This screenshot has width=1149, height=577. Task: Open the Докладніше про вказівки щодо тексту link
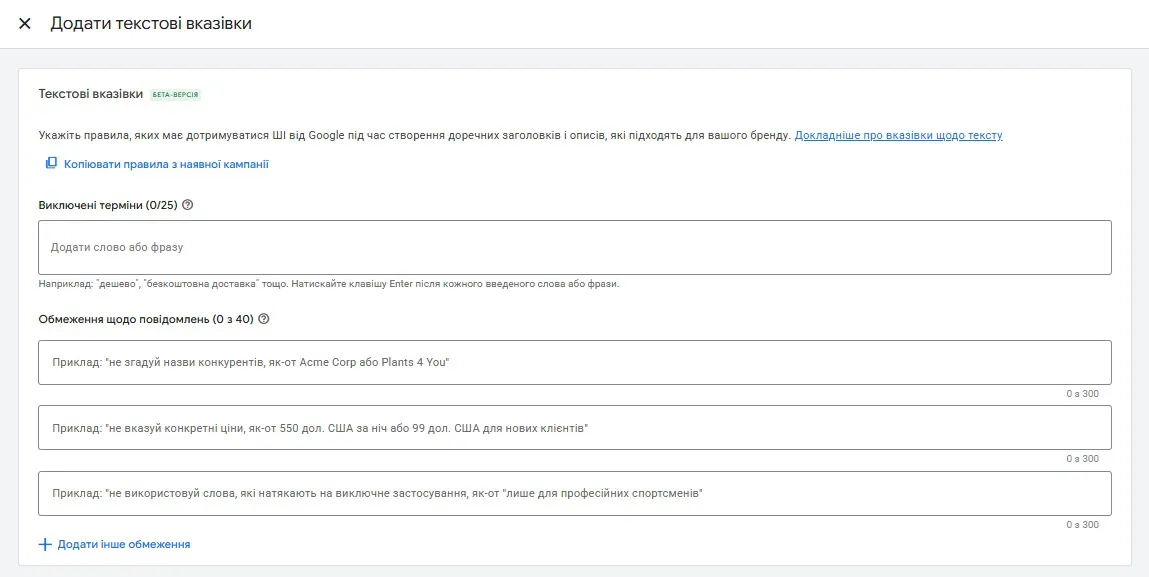click(898, 136)
